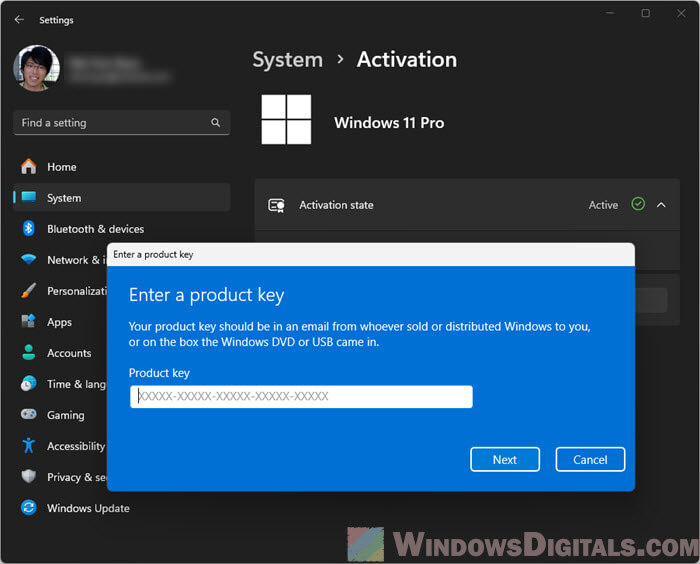Minimize the Settings window
Screen dimensions: 700x564
point(610,13)
